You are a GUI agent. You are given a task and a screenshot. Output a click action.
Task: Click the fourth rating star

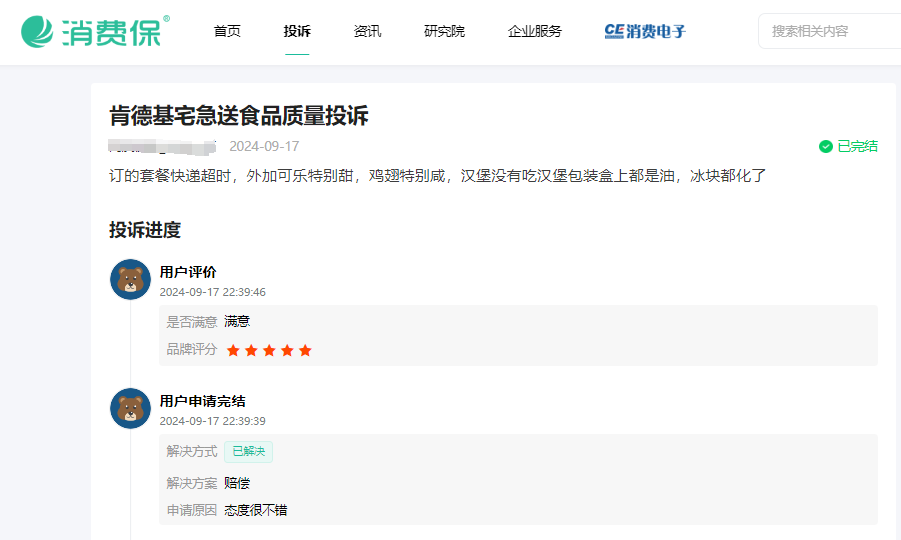287,350
